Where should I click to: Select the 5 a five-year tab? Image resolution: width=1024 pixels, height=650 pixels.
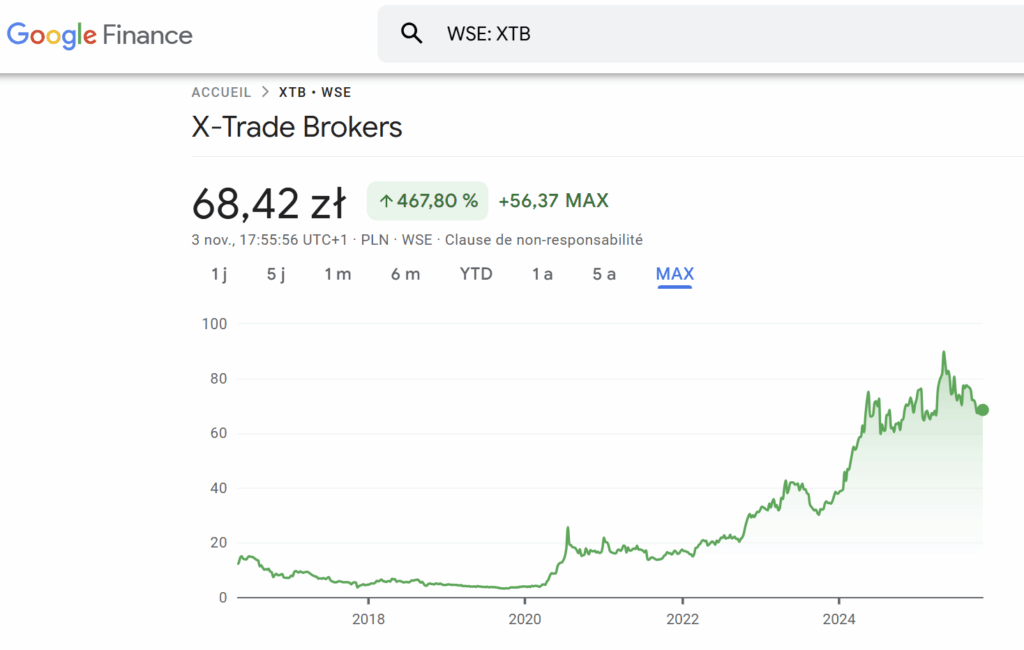tap(603, 273)
